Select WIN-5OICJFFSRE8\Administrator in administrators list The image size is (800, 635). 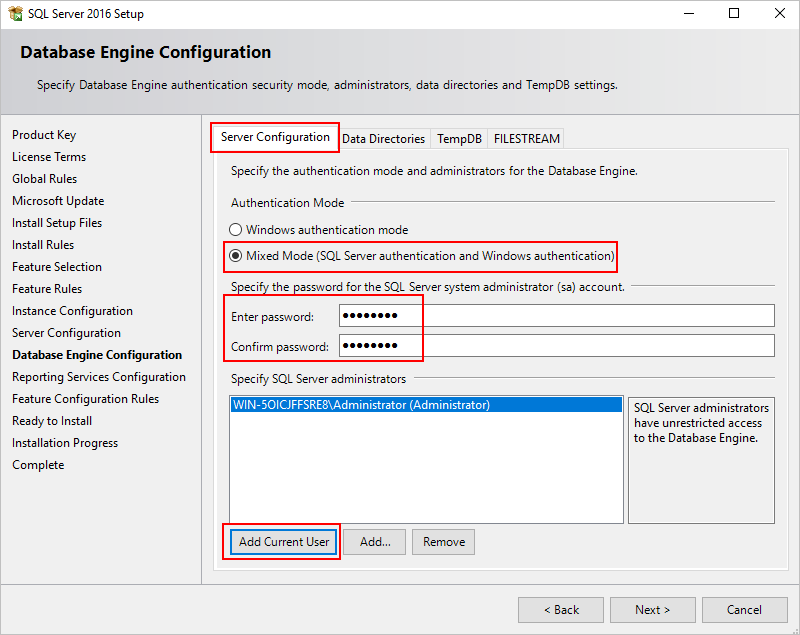(x=426, y=405)
